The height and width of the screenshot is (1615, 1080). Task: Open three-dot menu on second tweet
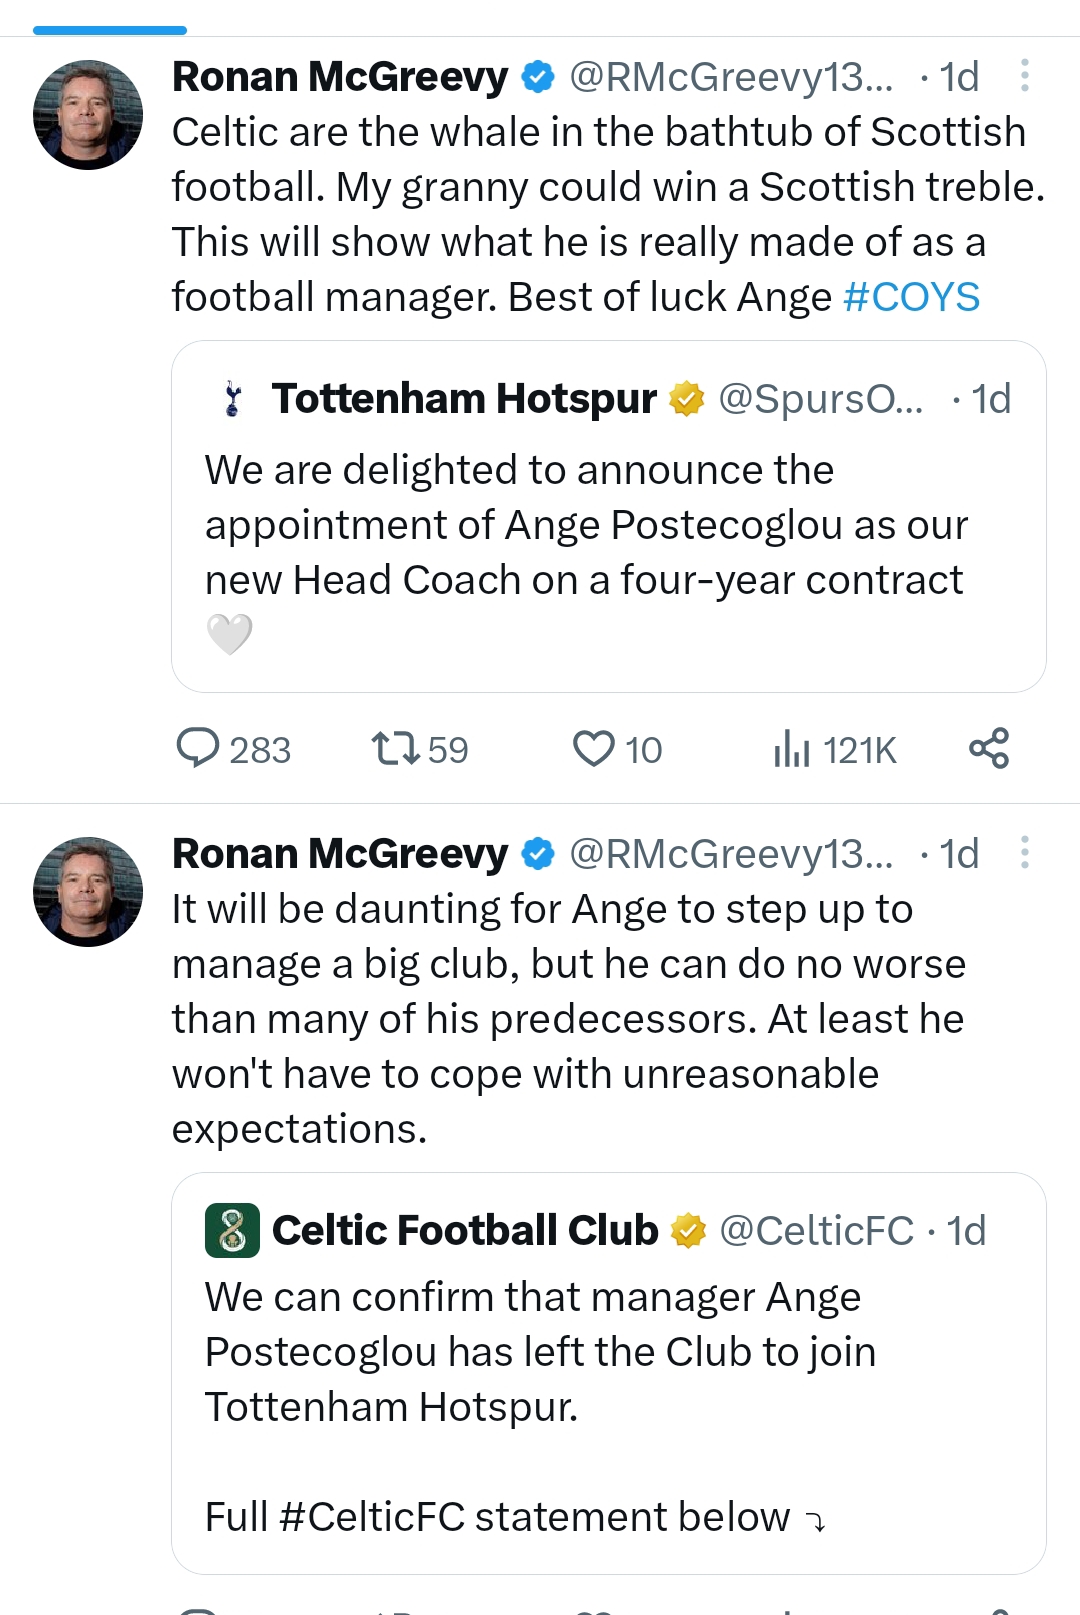coord(1025,853)
